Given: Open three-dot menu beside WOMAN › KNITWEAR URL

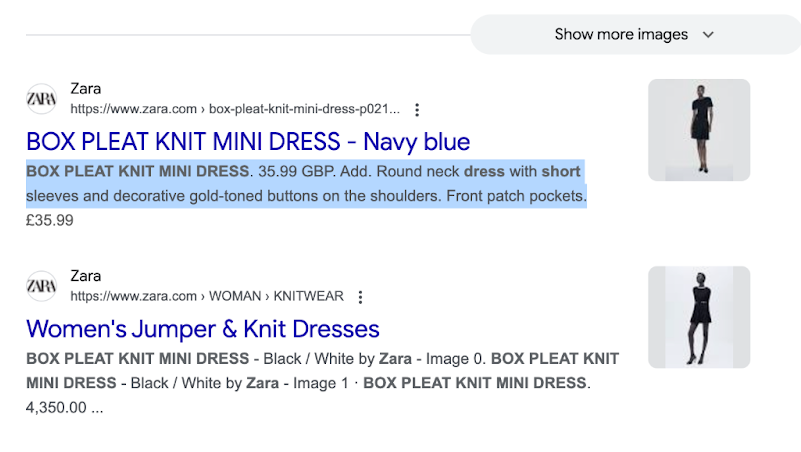Looking at the screenshot, I should [x=360, y=297].
